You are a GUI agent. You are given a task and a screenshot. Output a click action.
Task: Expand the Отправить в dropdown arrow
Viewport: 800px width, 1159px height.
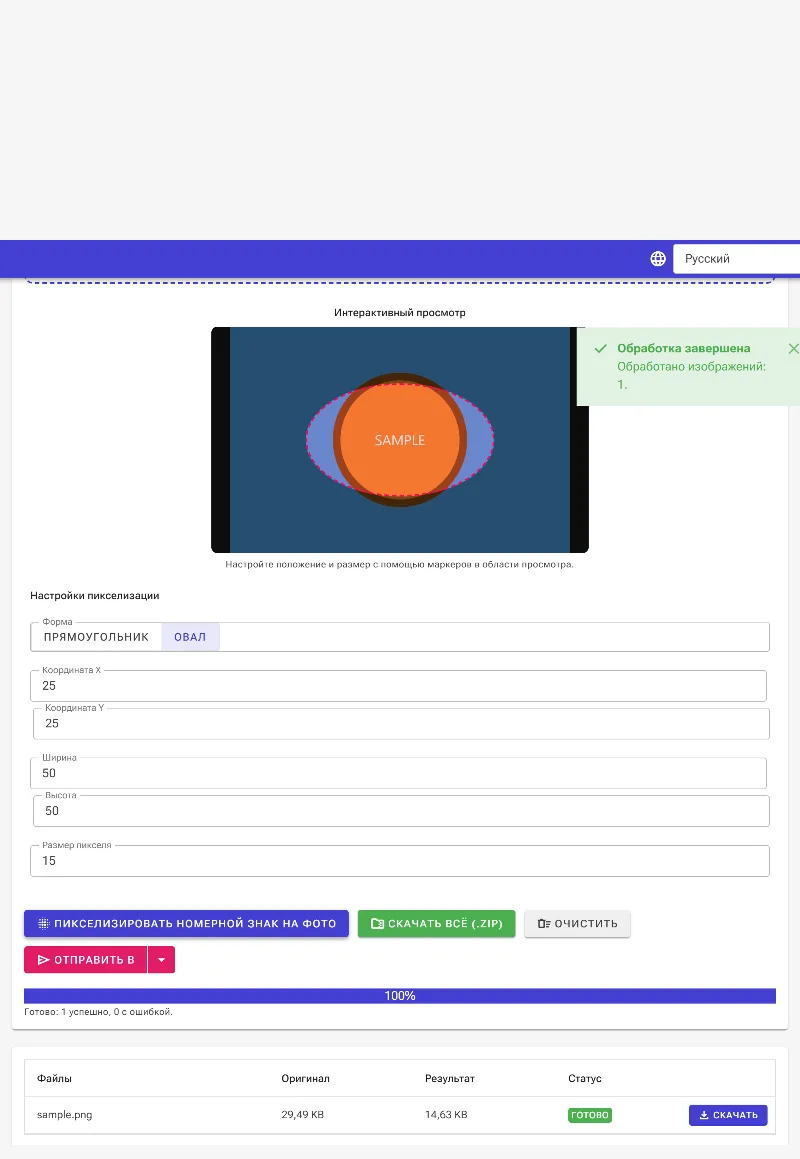click(161, 959)
